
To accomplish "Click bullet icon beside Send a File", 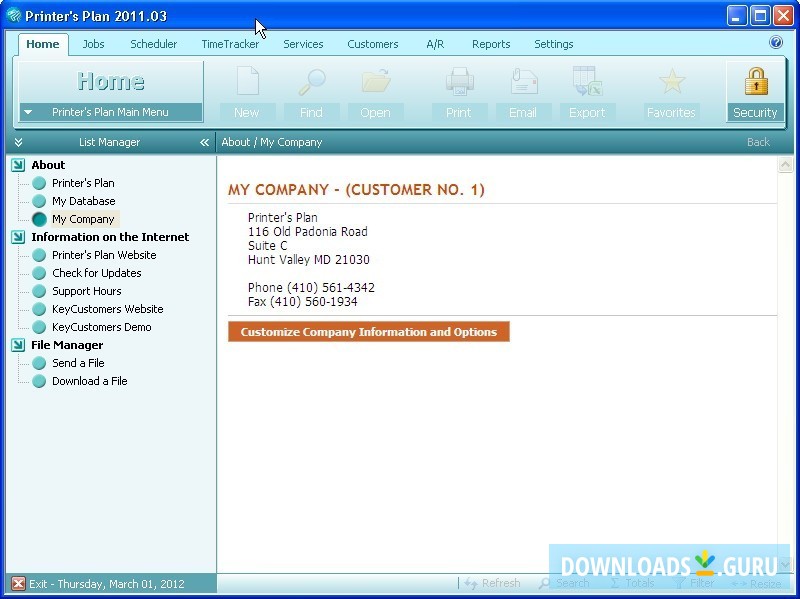I will (x=39, y=363).
